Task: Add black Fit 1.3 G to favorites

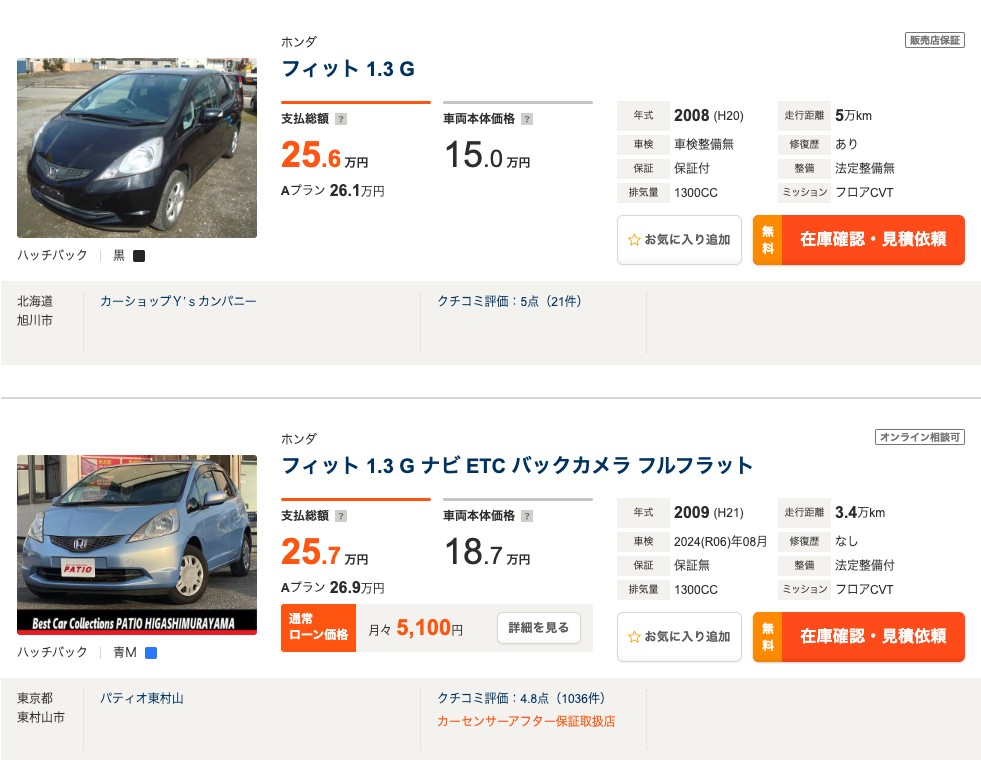Action: [679, 240]
